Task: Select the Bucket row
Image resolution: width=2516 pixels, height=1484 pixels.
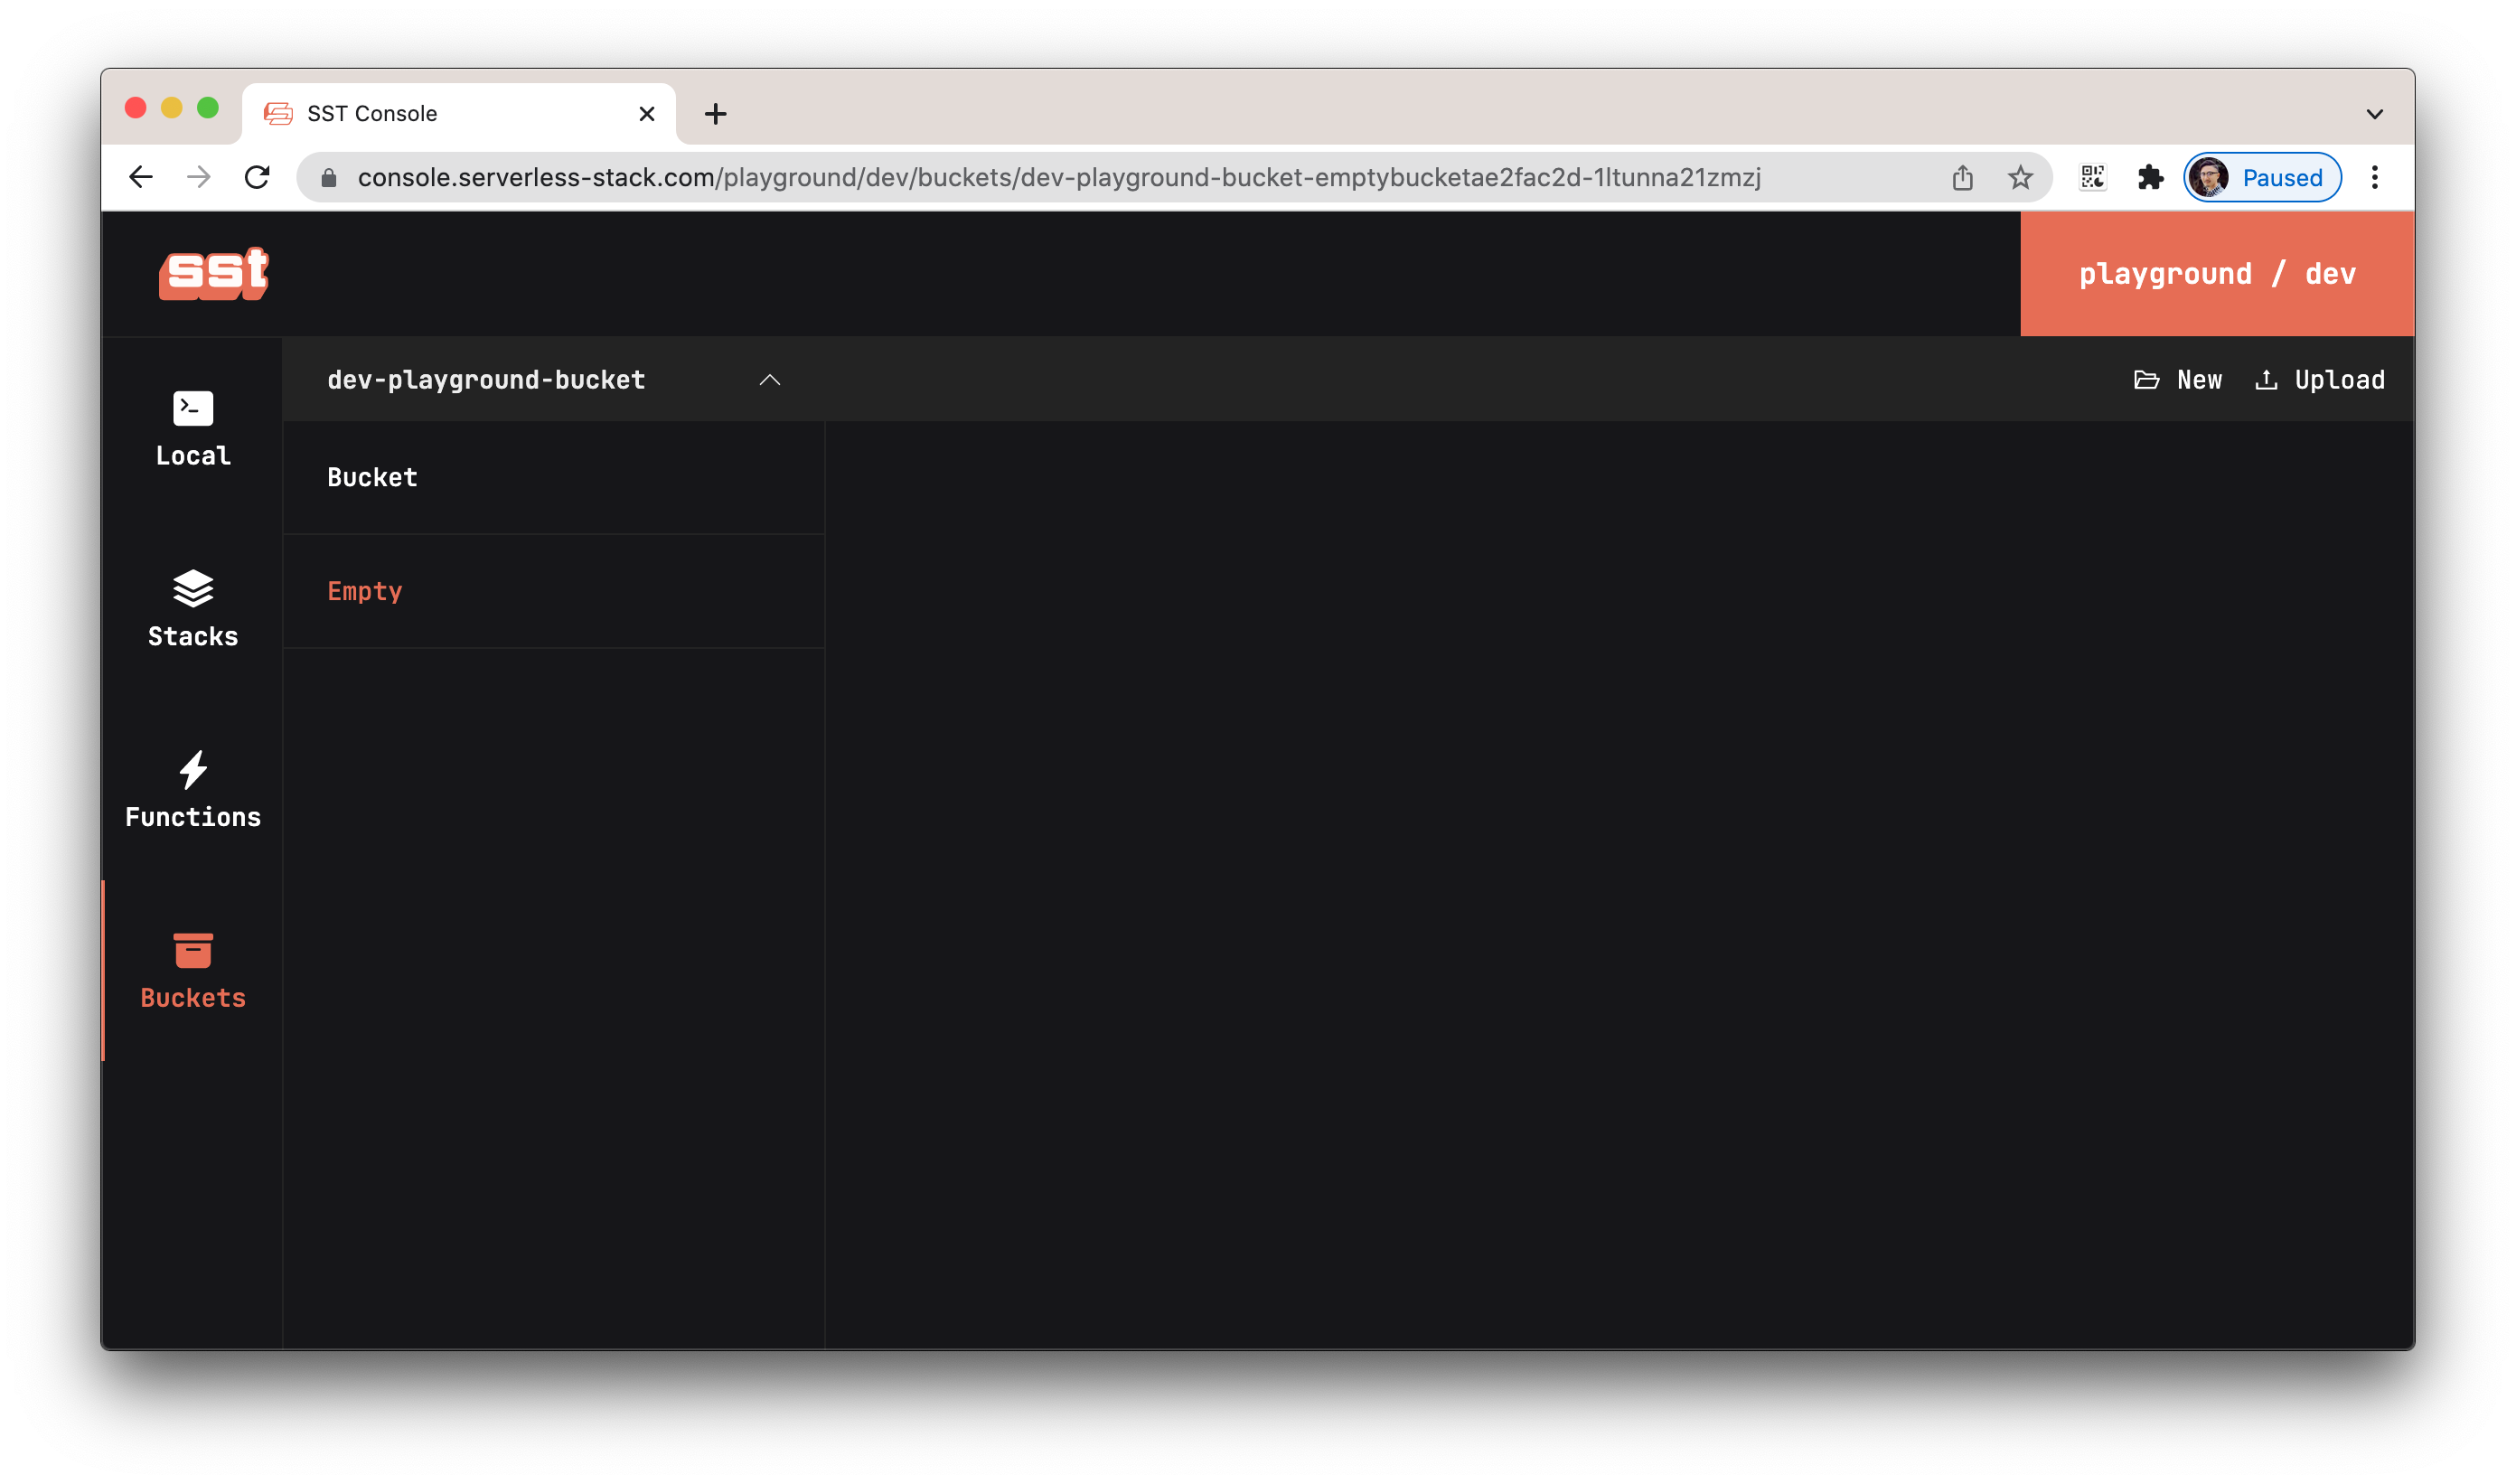Action: point(554,478)
